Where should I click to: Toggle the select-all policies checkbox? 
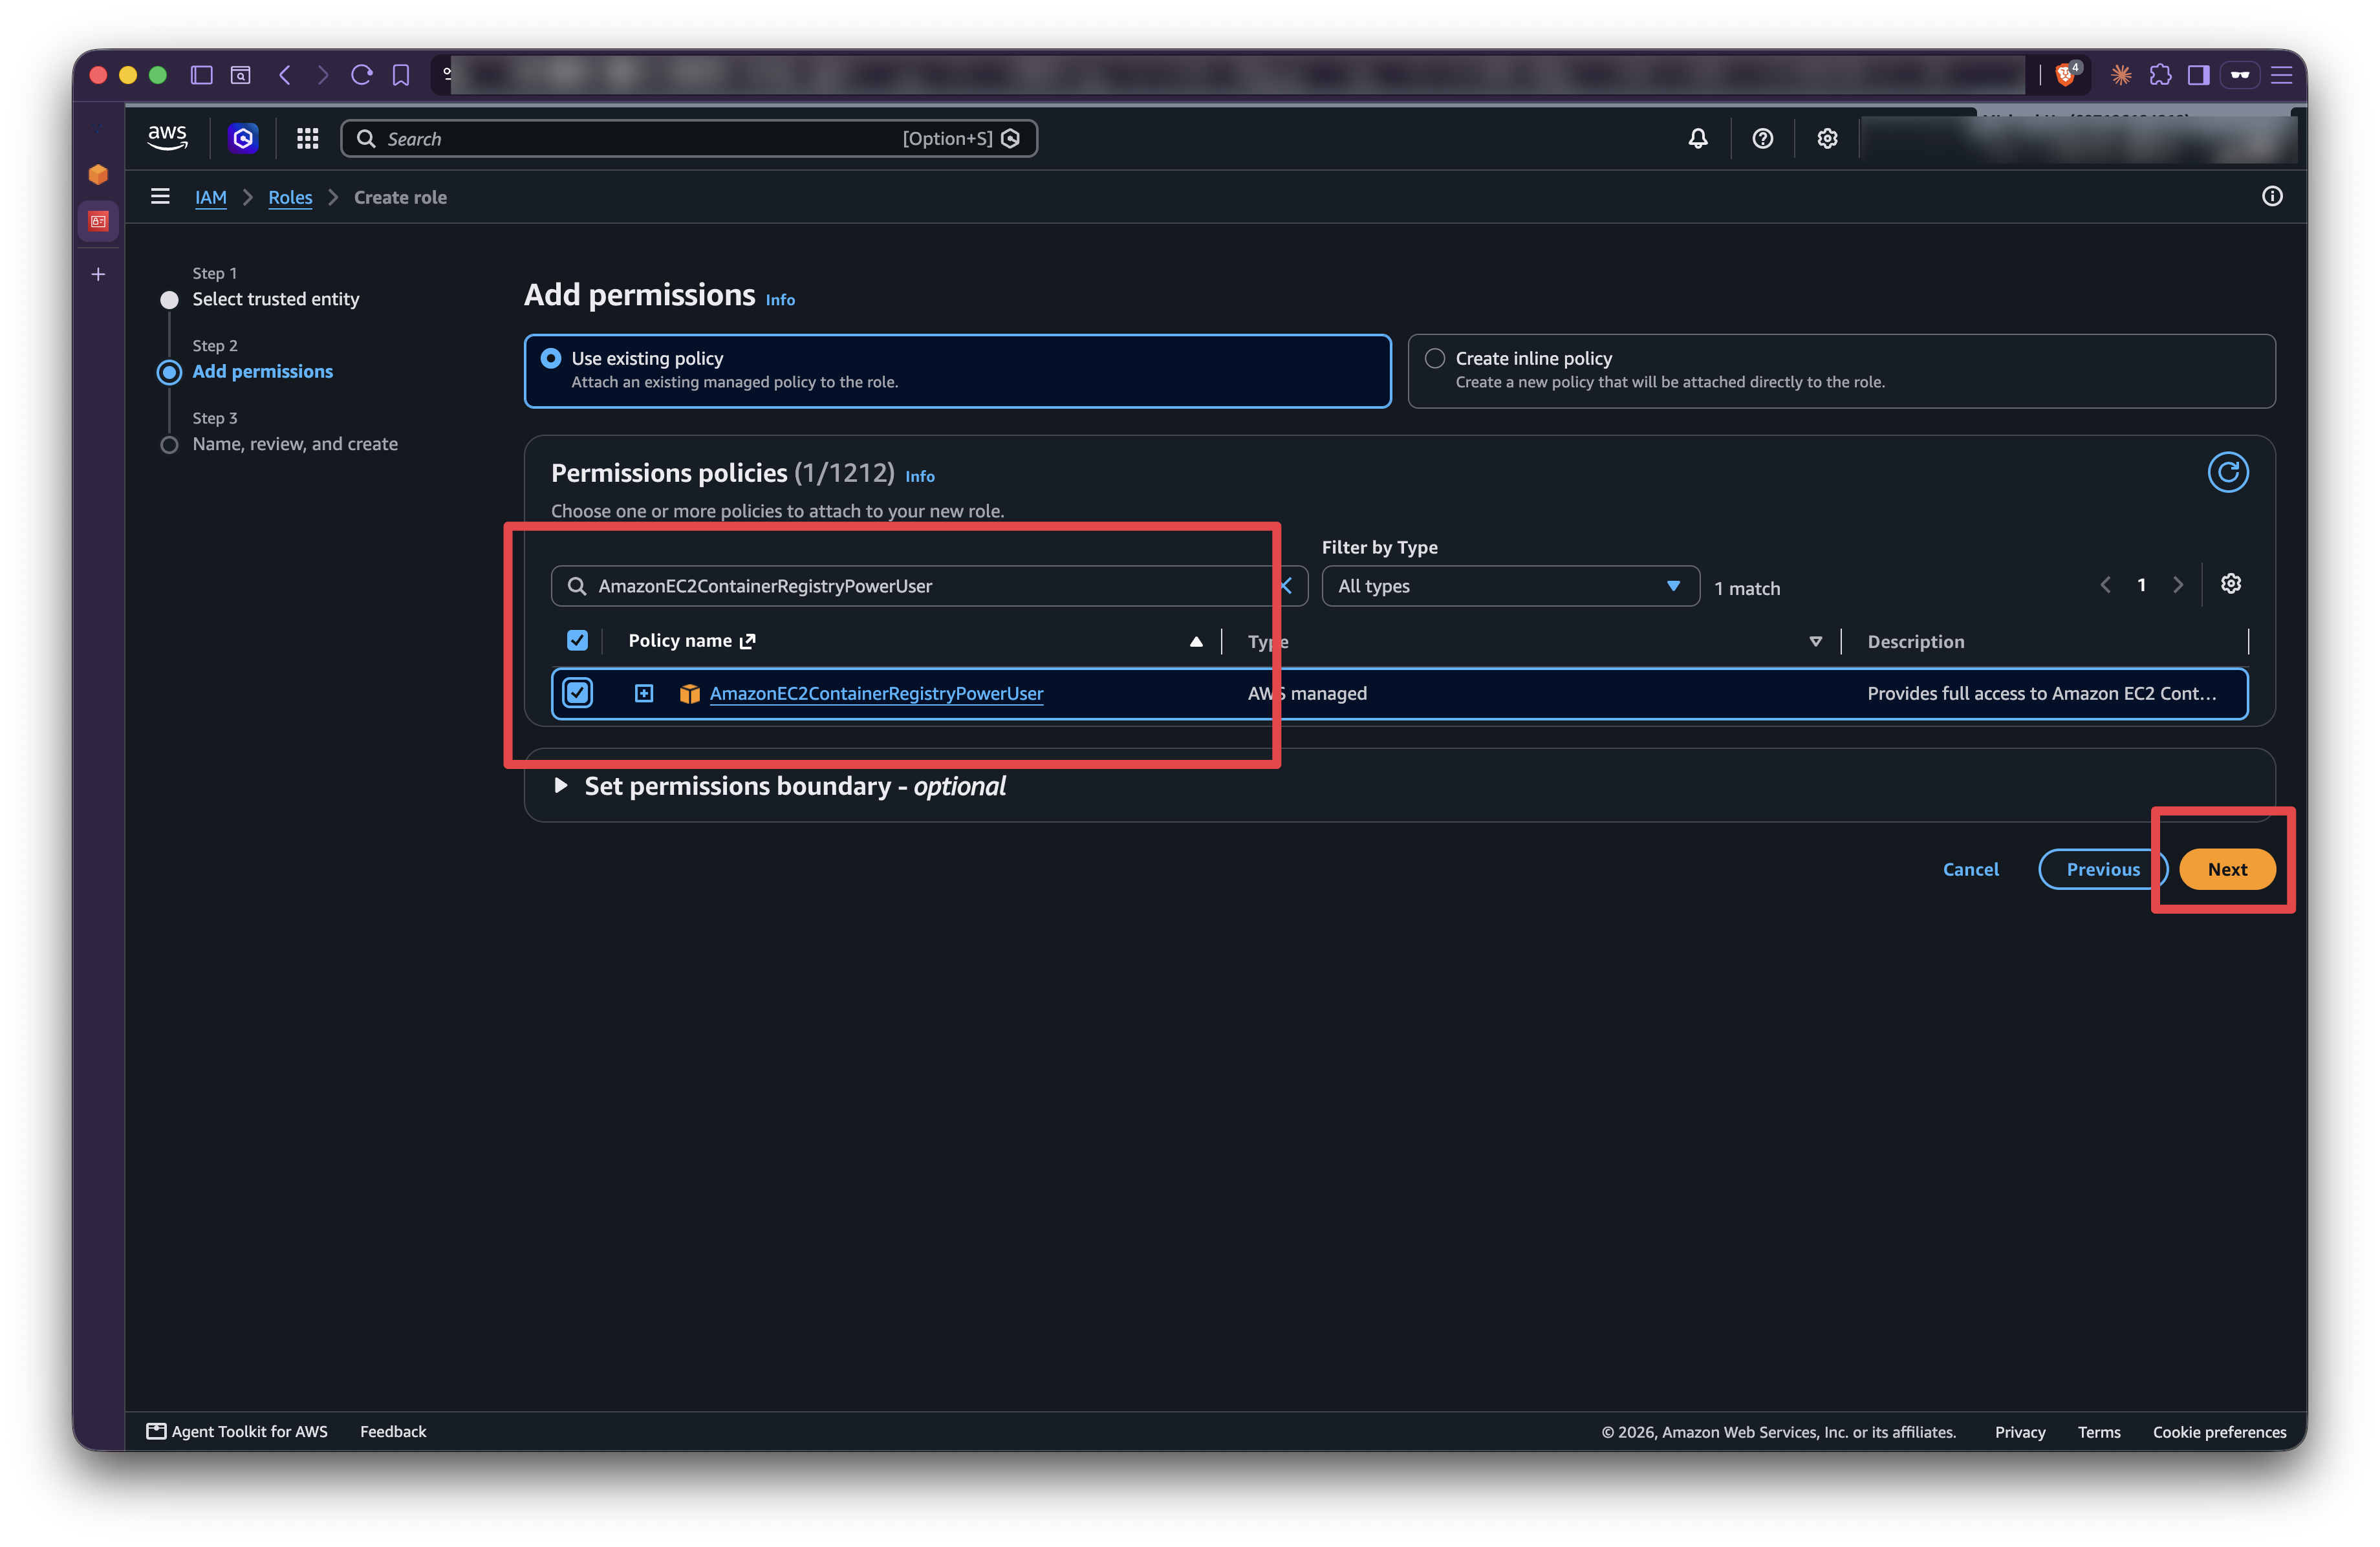[x=577, y=641]
